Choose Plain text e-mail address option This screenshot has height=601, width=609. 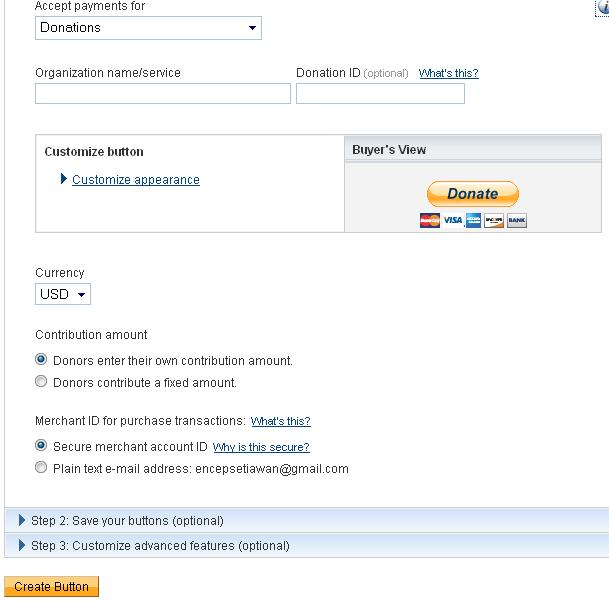41,467
